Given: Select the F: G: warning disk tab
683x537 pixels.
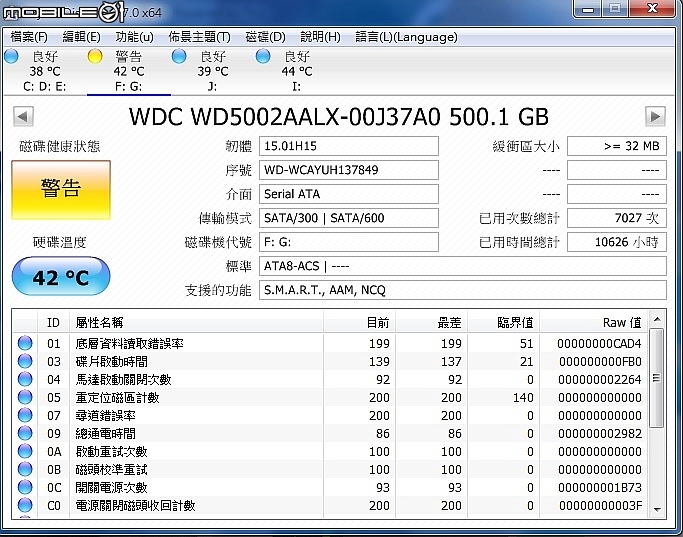Looking at the screenshot, I should coord(128,71).
